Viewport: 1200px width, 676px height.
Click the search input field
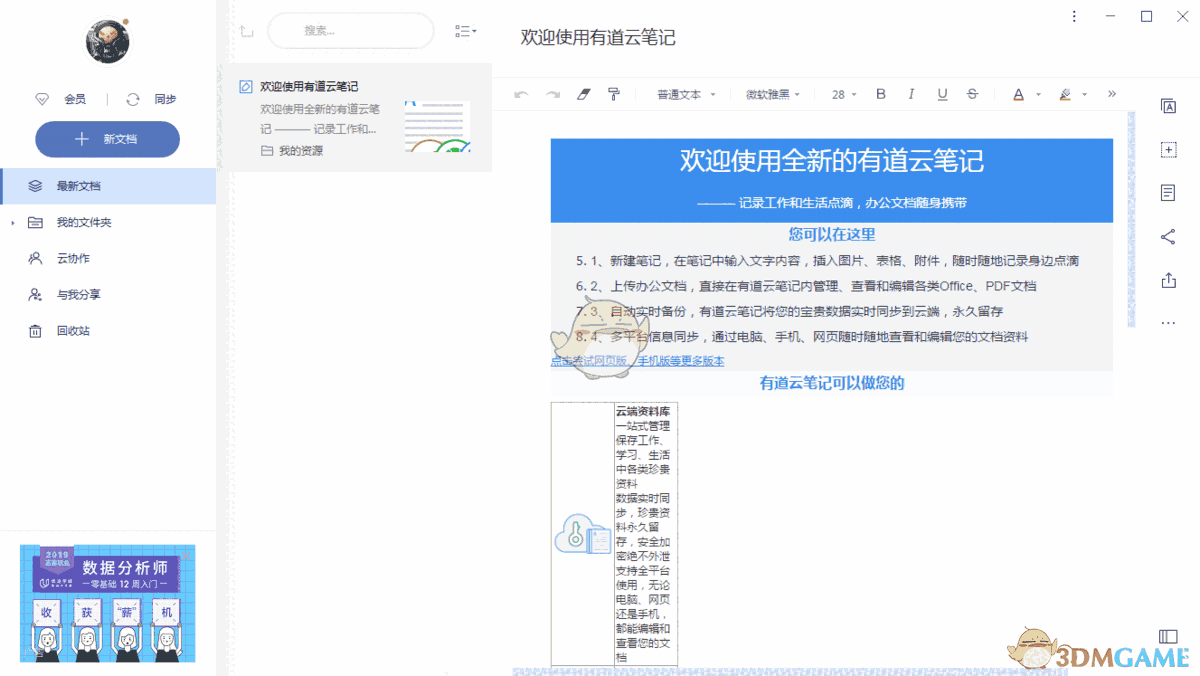coord(350,31)
